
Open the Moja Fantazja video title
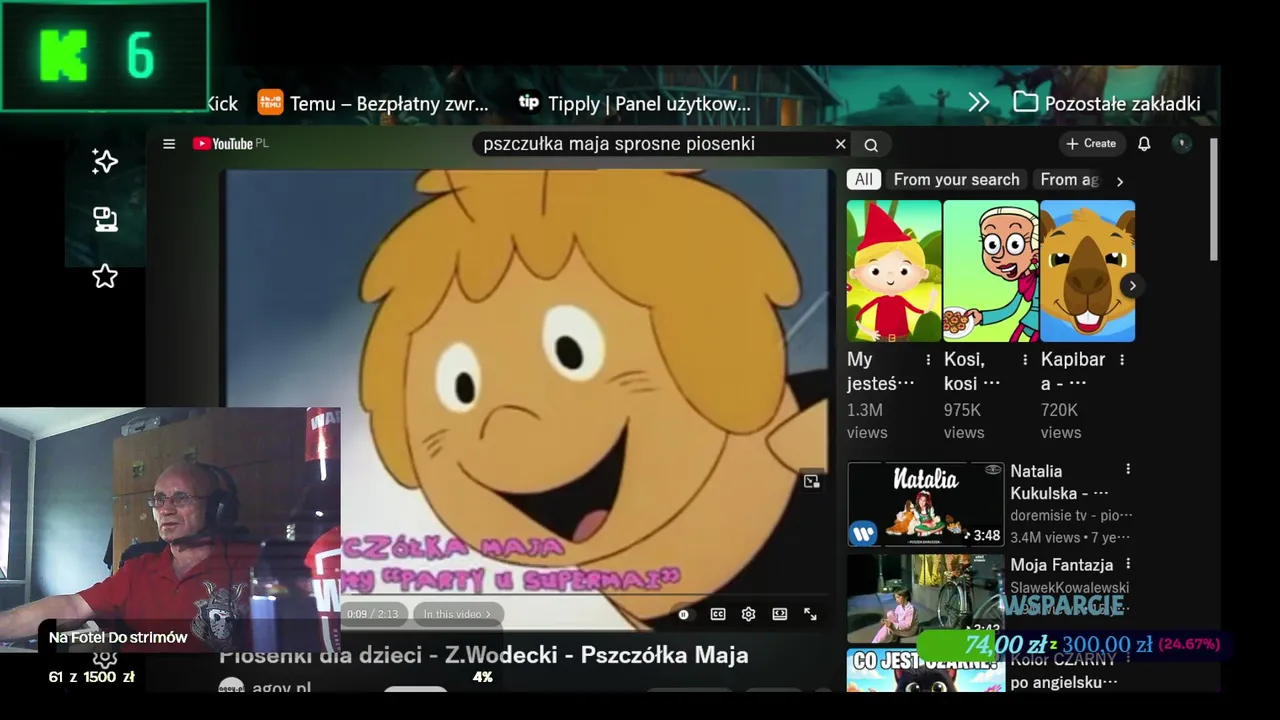pyautogui.click(x=1061, y=565)
